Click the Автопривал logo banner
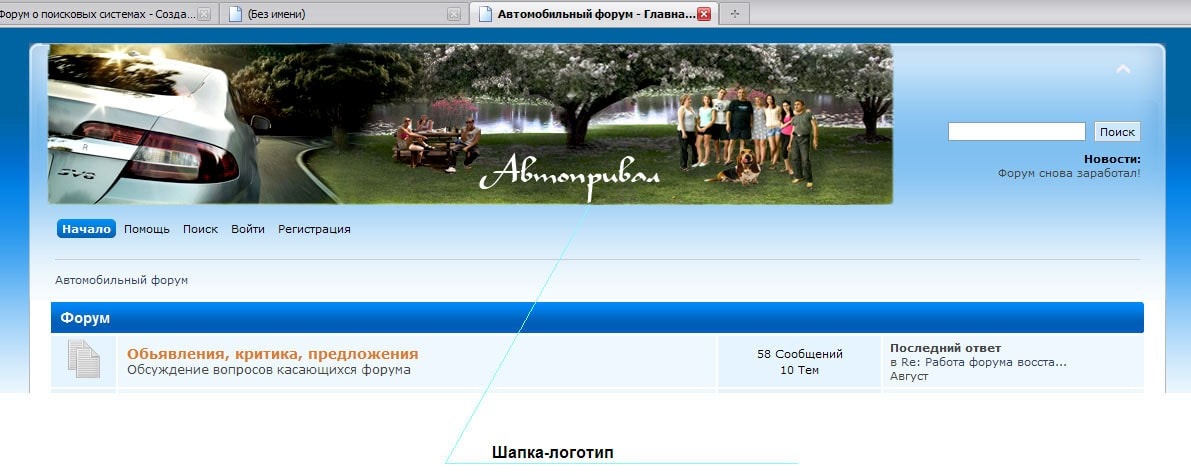 pos(470,124)
